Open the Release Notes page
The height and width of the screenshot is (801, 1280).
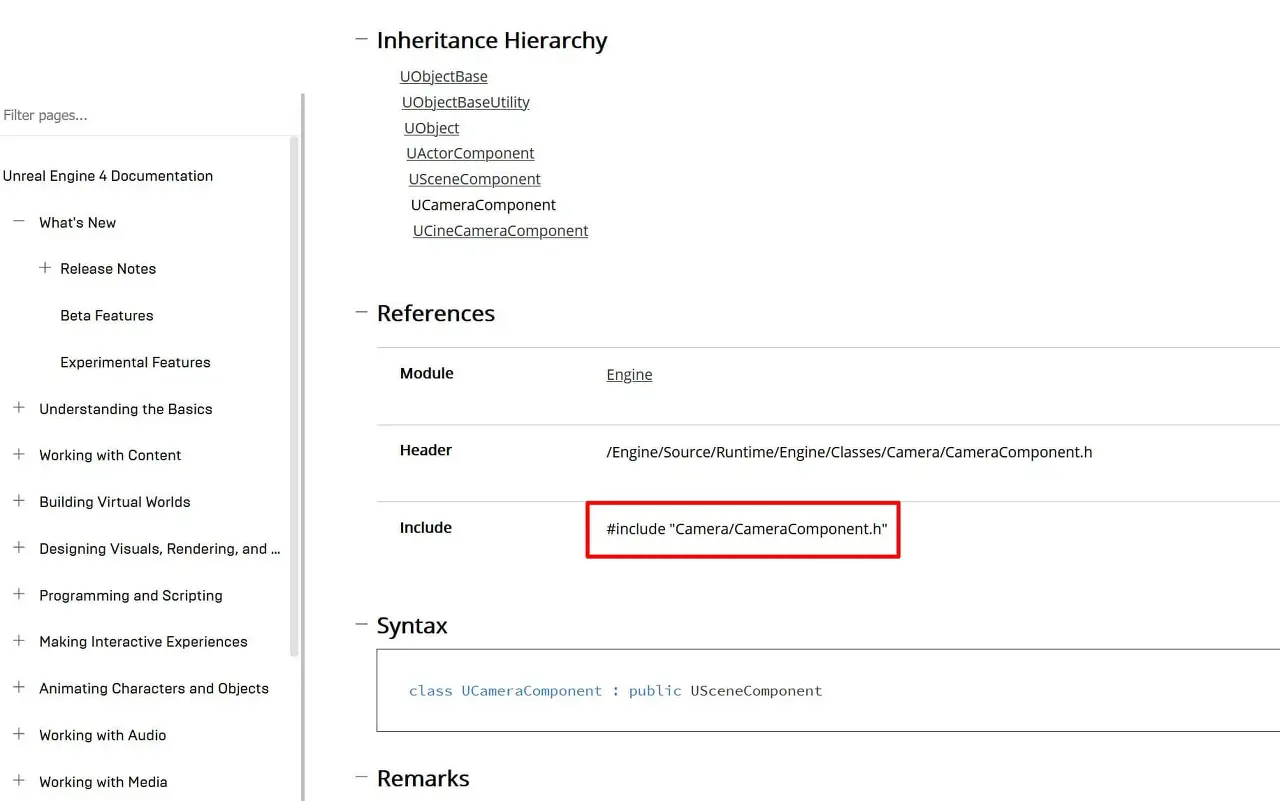coord(108,269)
